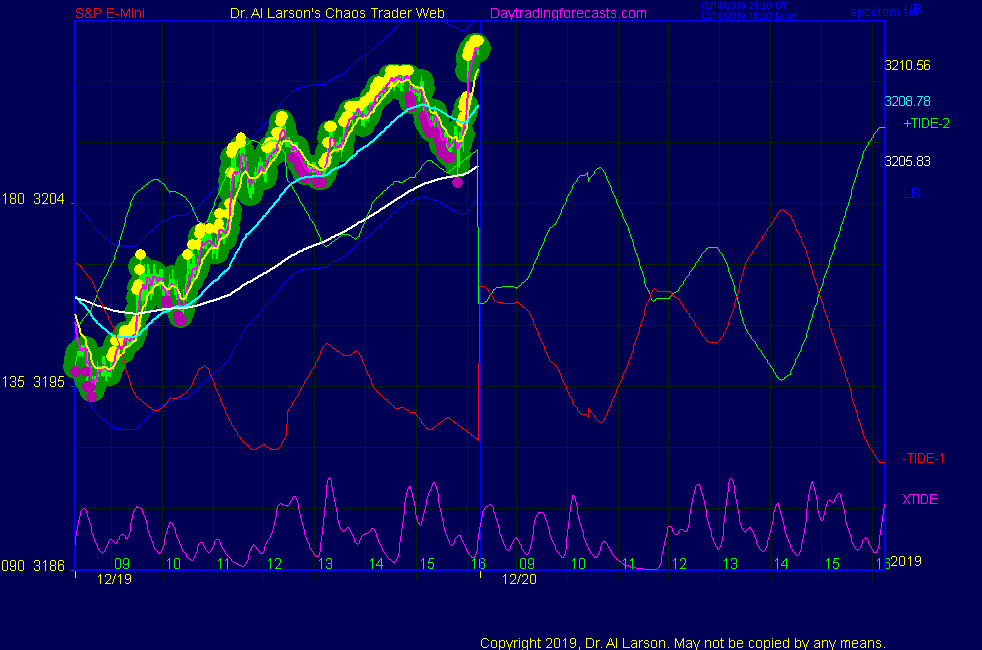This screenshot has width=982, height=650.
Task: Click the white price value 3205.83
Action: coord(907,162)
